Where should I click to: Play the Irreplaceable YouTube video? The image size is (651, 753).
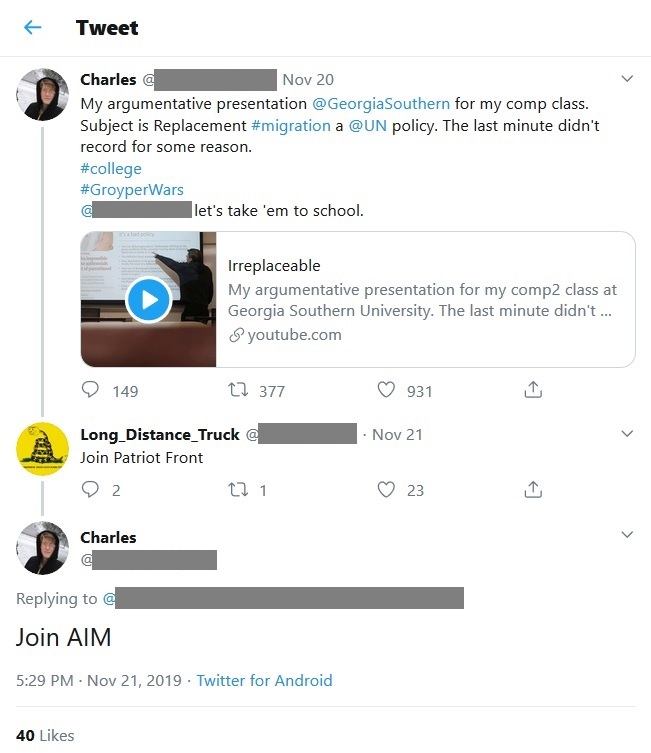pos(149,300)
